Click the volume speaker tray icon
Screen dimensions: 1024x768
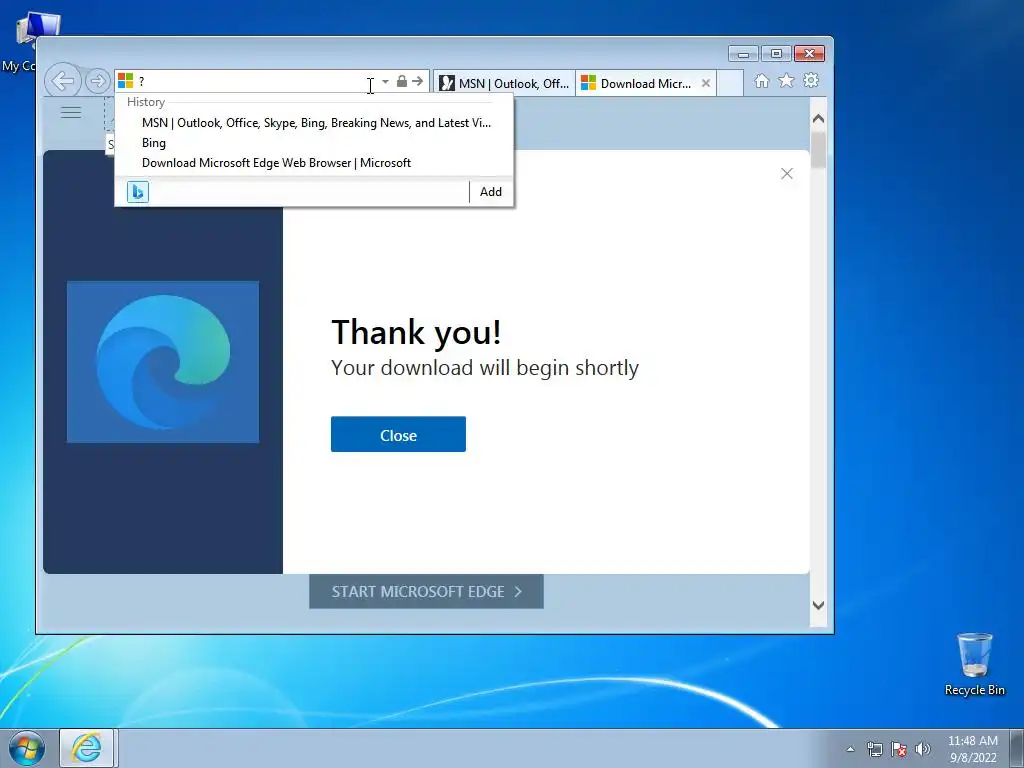(923, 749)
